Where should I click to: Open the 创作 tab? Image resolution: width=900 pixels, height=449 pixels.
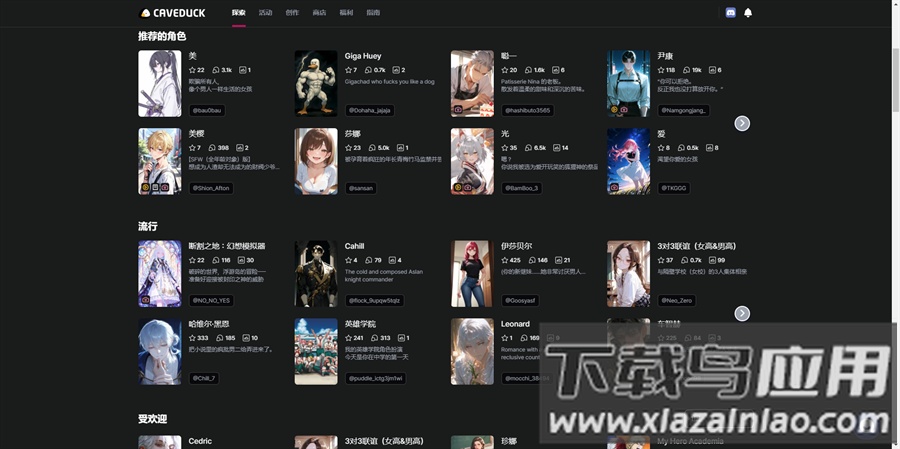click(292, 13)
